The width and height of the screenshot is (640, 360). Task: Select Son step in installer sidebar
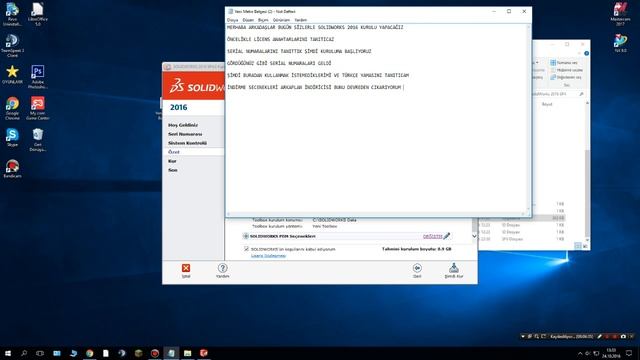pos(173,170)
